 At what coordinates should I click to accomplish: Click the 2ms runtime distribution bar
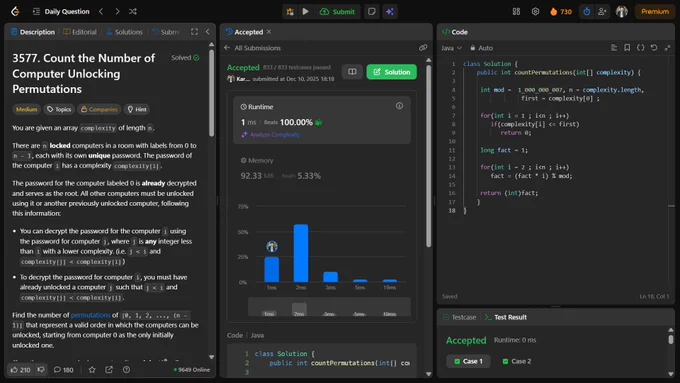coord(301,253)
